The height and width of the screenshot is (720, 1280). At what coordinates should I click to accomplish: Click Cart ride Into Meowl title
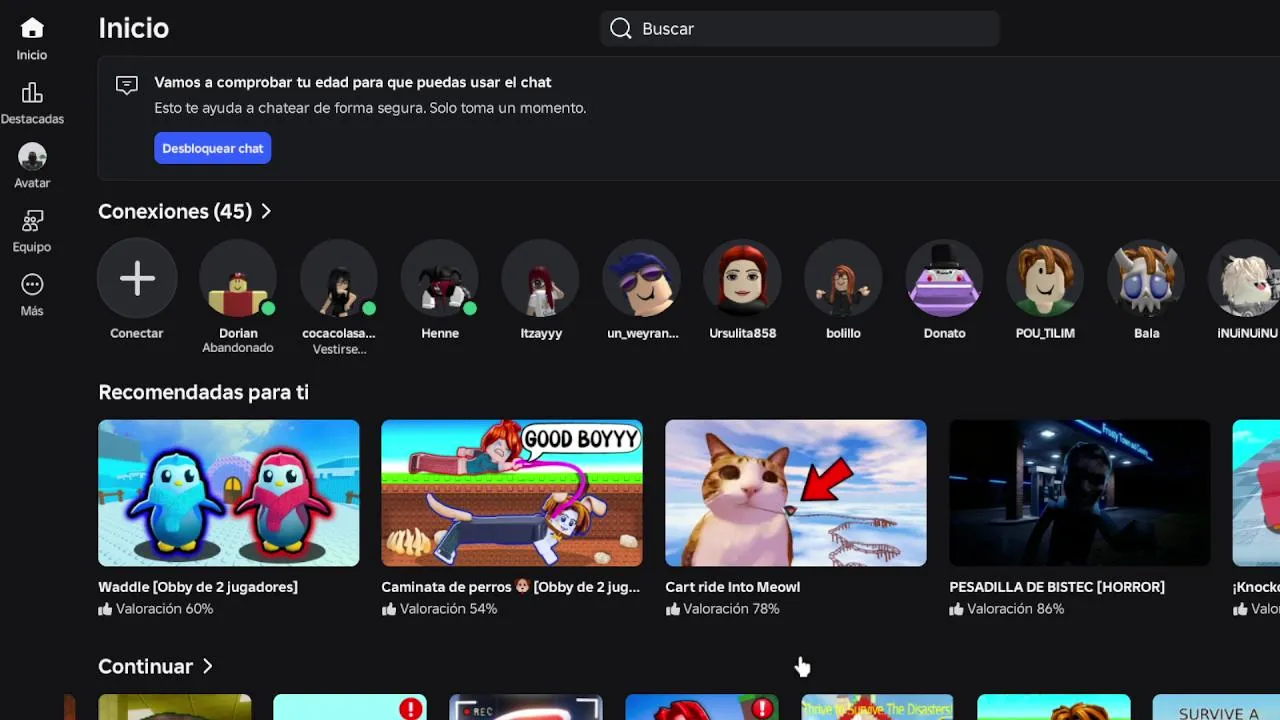coord(732,587)
